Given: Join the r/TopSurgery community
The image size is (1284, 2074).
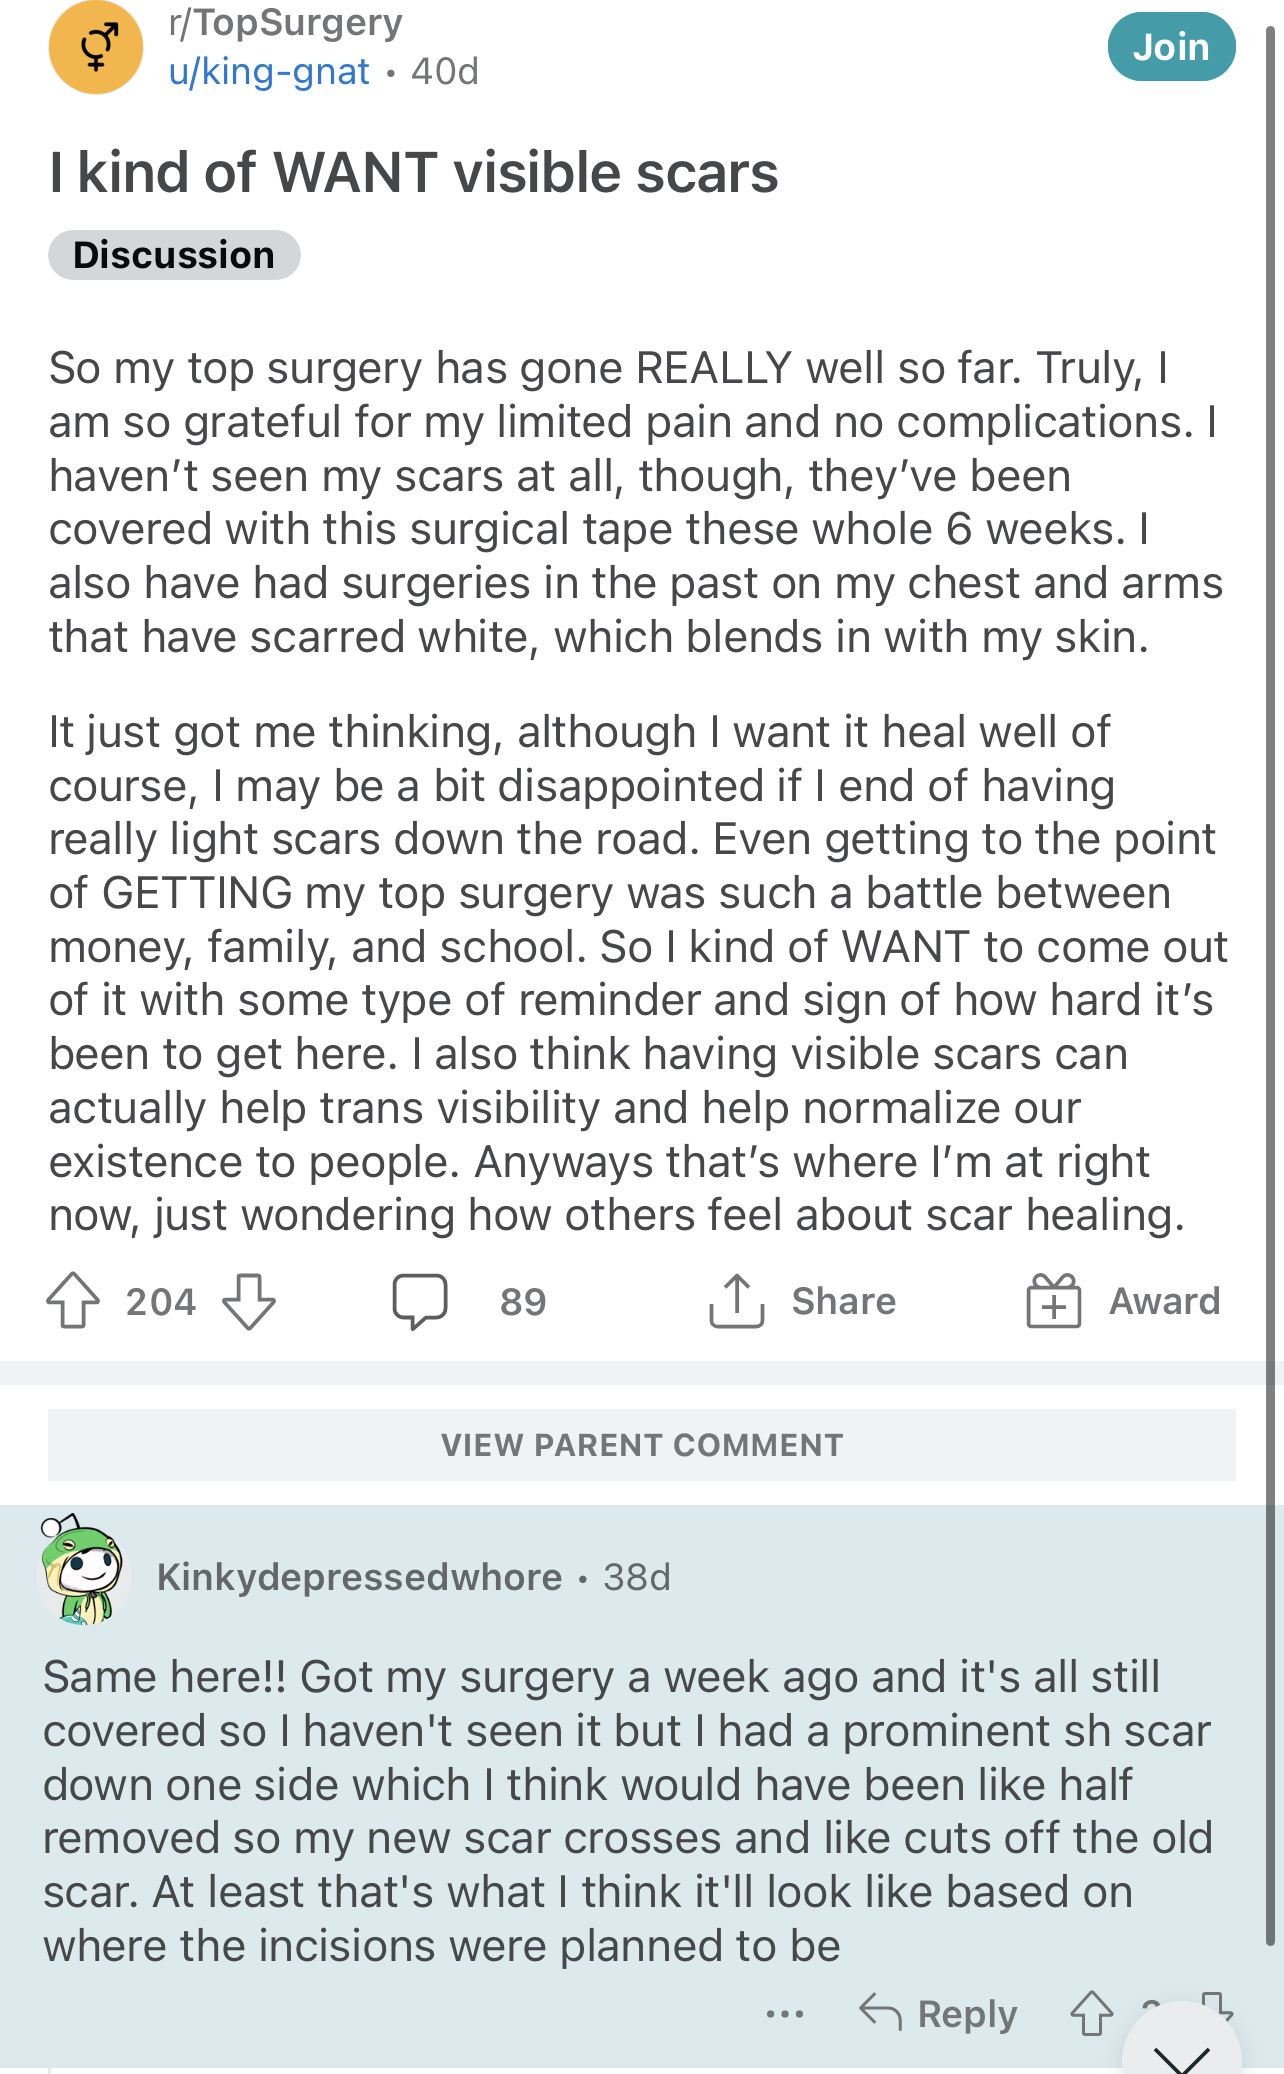Looking at the screenshot, I should click(x=1171, y=47).
